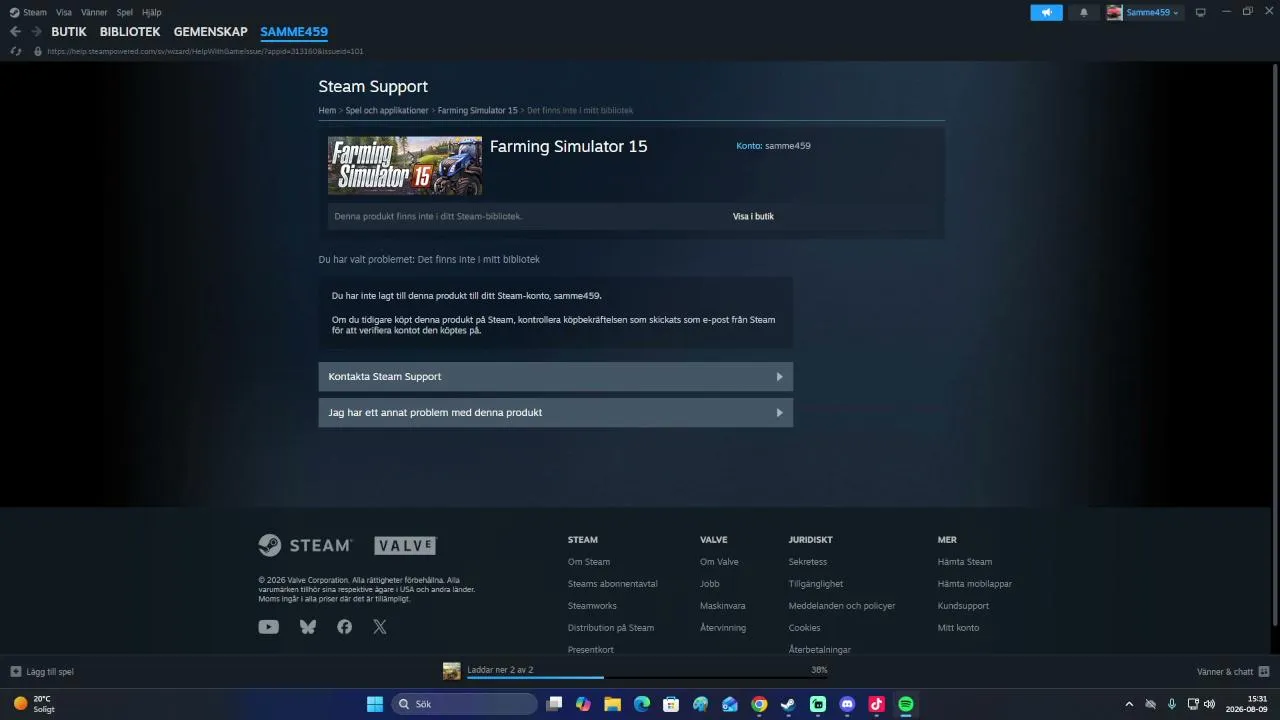Viewport: 1280px width, 720px height.
Task: Open Microsoft Store from the taskbar
Action: (671, 704)
